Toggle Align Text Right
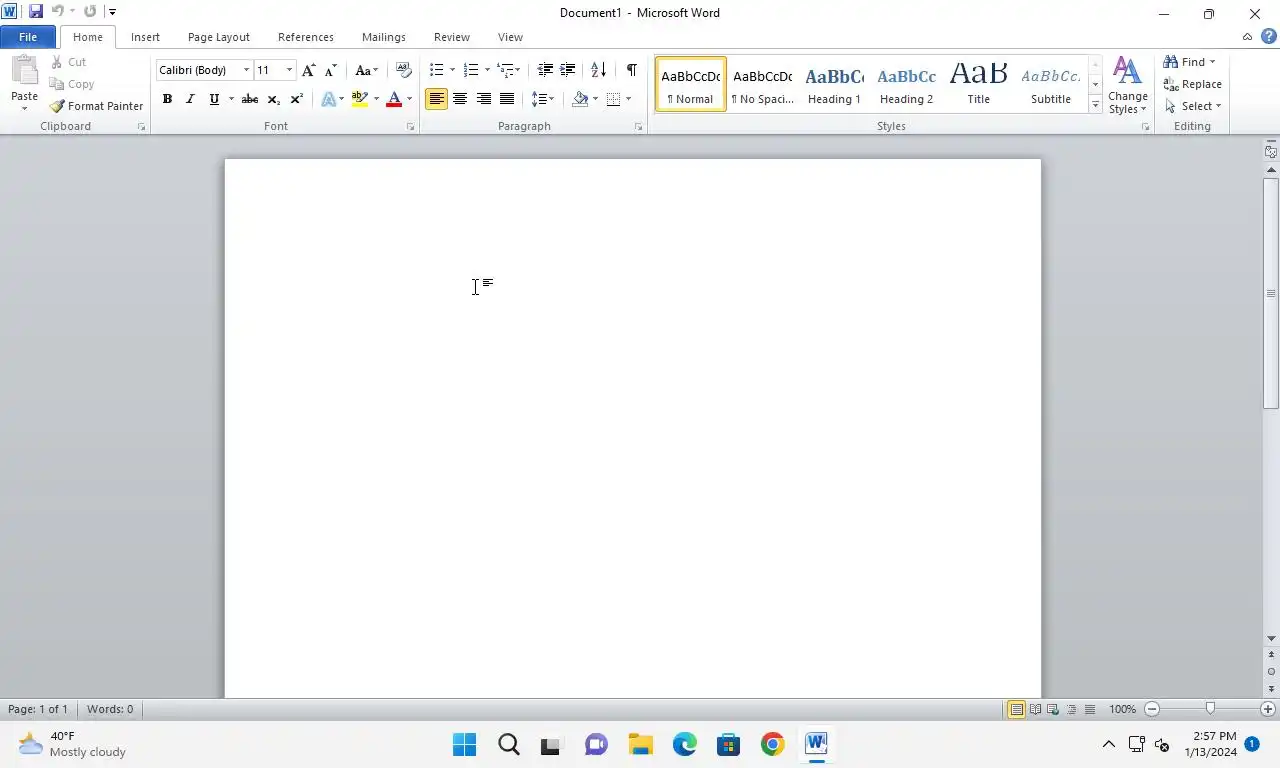Image resolution: width=1280 pixels, height=768 pixels. [483, 99]
